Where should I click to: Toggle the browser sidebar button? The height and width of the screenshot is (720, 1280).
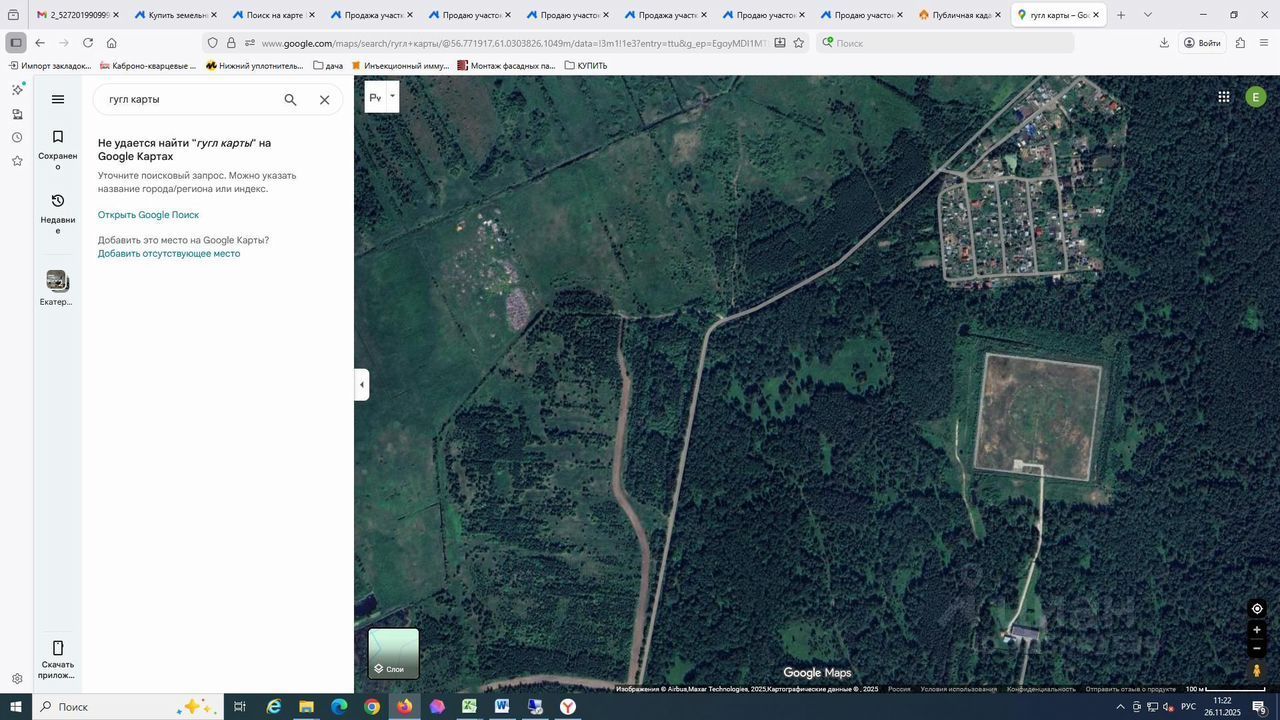[15, 43]
